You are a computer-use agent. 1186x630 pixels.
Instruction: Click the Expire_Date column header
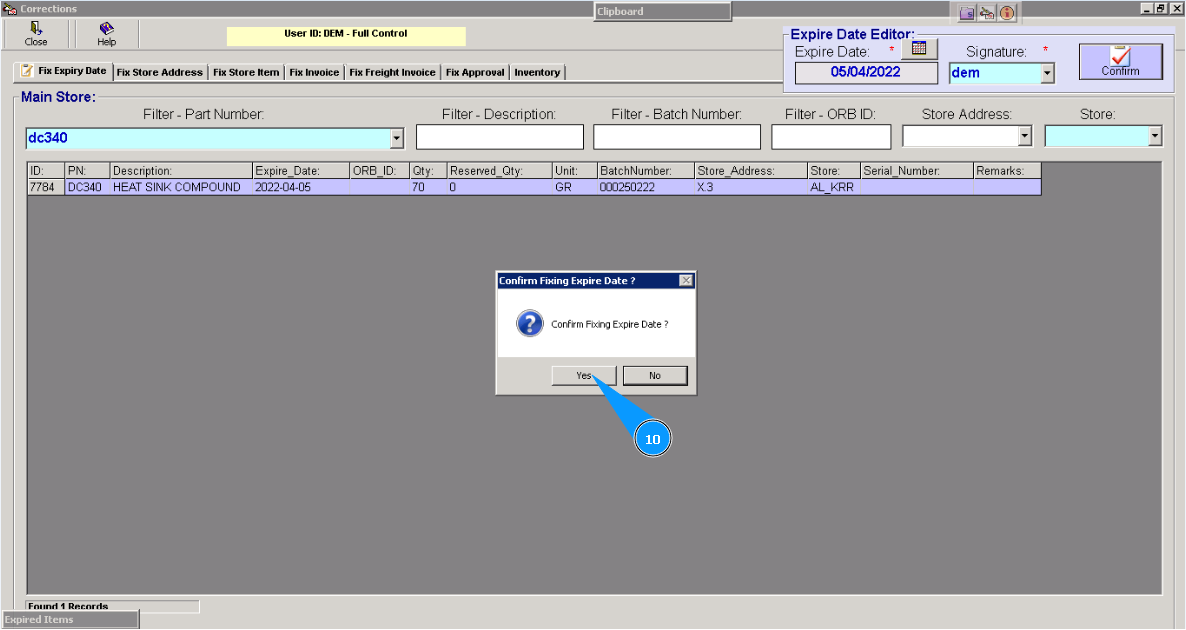(x=301, y=171)
